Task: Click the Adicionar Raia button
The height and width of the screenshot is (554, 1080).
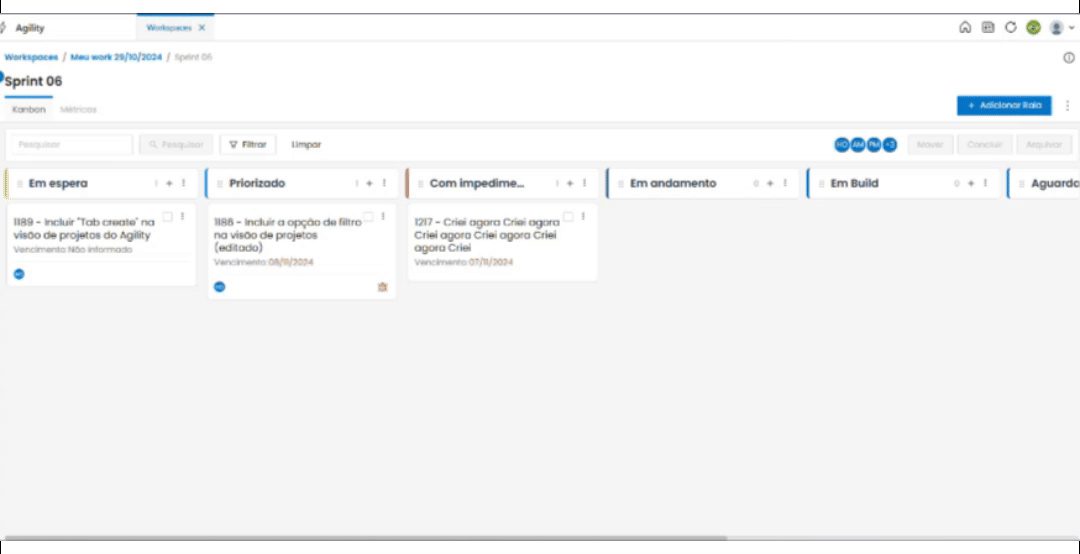Action: (x=1004, y=105)
